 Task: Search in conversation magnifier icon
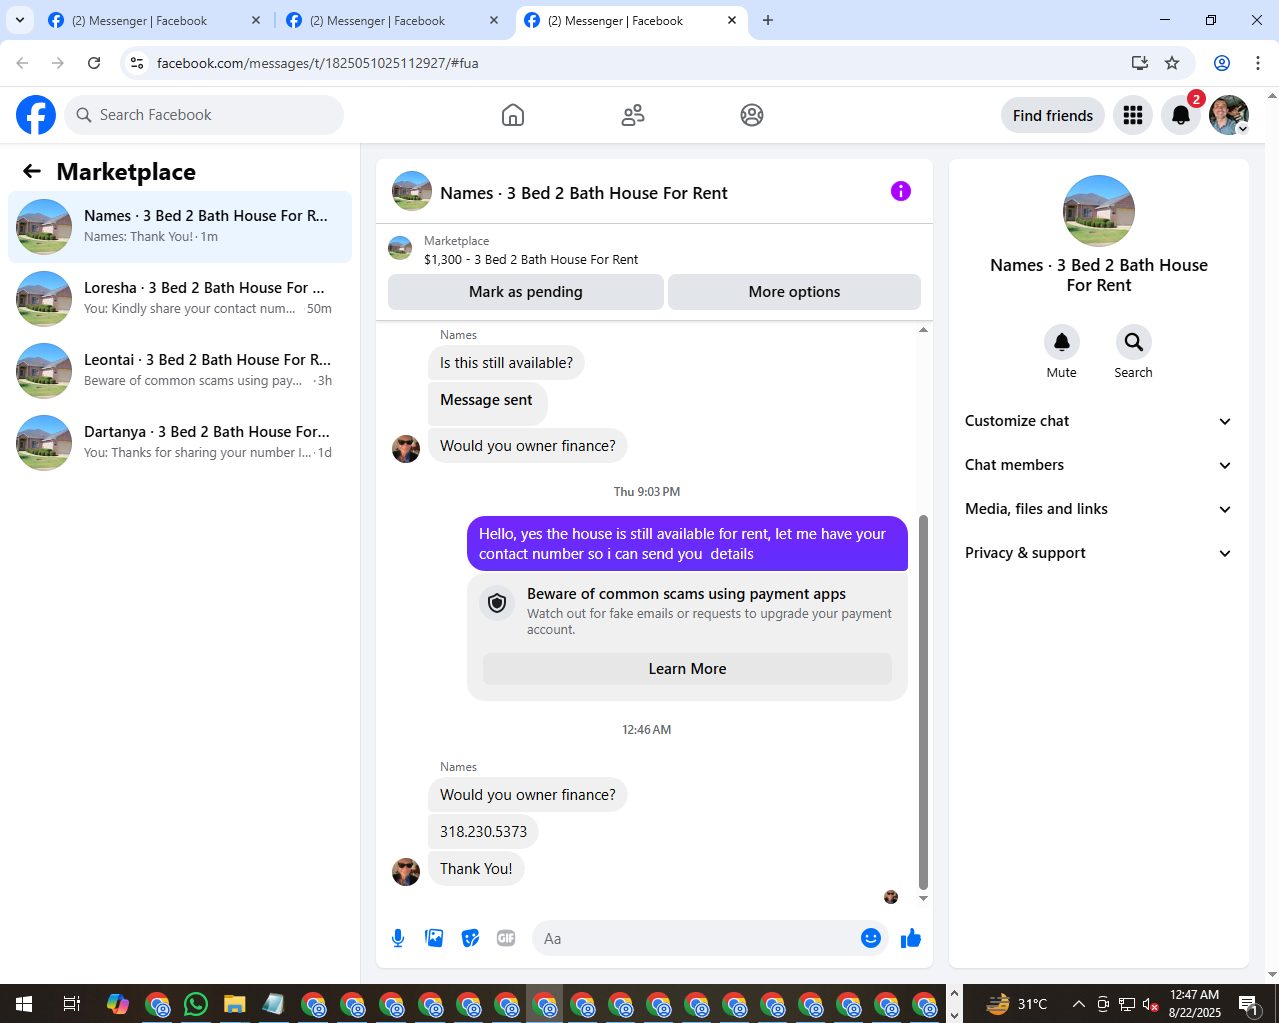[1134, 342]
